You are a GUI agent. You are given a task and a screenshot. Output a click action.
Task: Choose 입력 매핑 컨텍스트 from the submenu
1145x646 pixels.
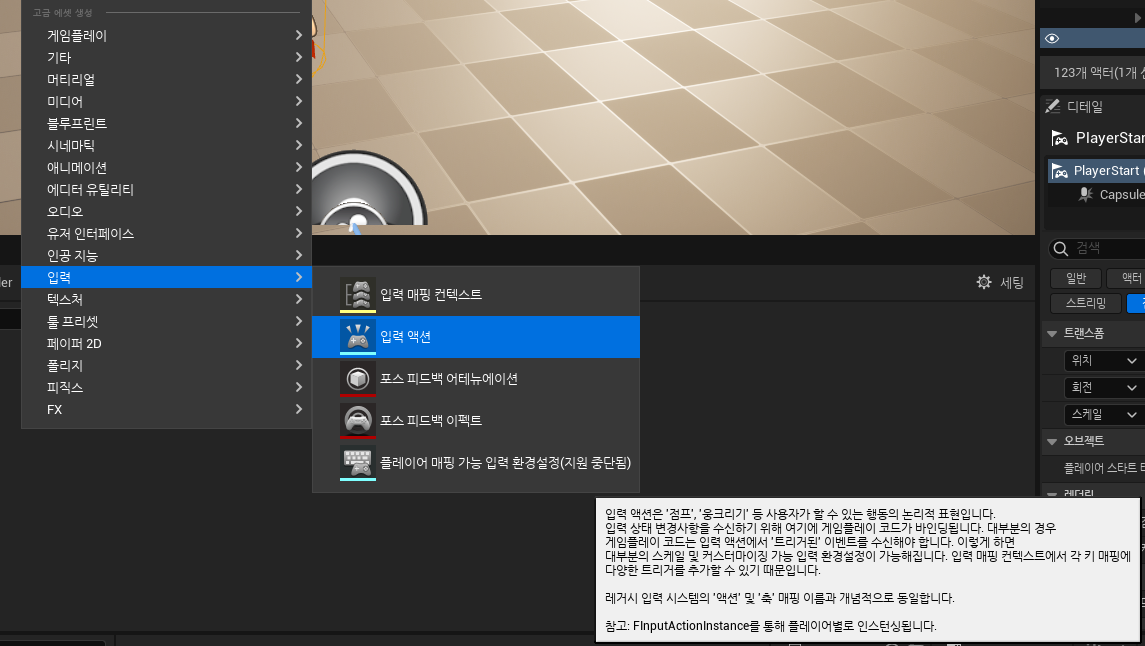point(476,294)
